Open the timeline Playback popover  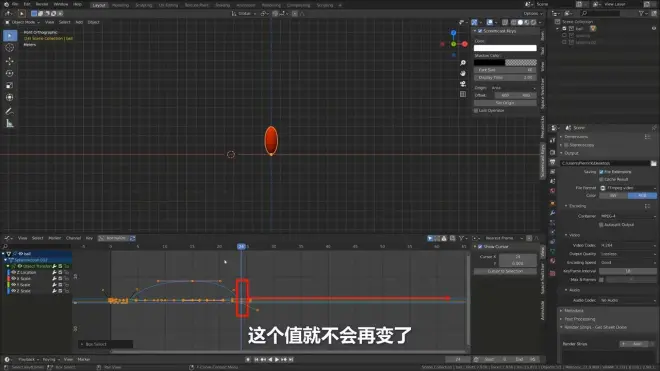28,360
